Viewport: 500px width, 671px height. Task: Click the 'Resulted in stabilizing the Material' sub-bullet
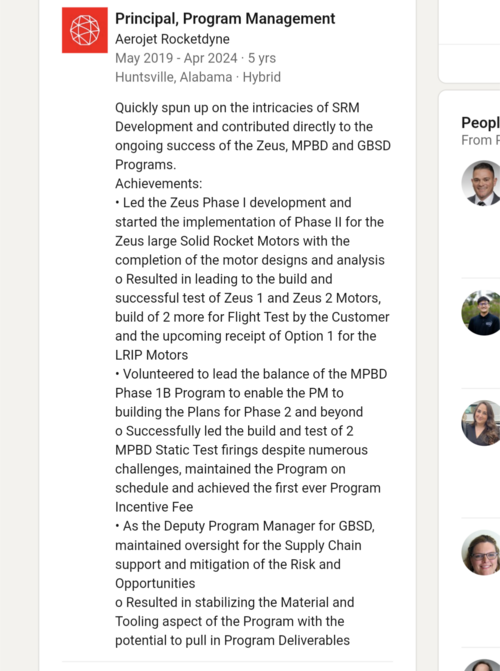235,621
